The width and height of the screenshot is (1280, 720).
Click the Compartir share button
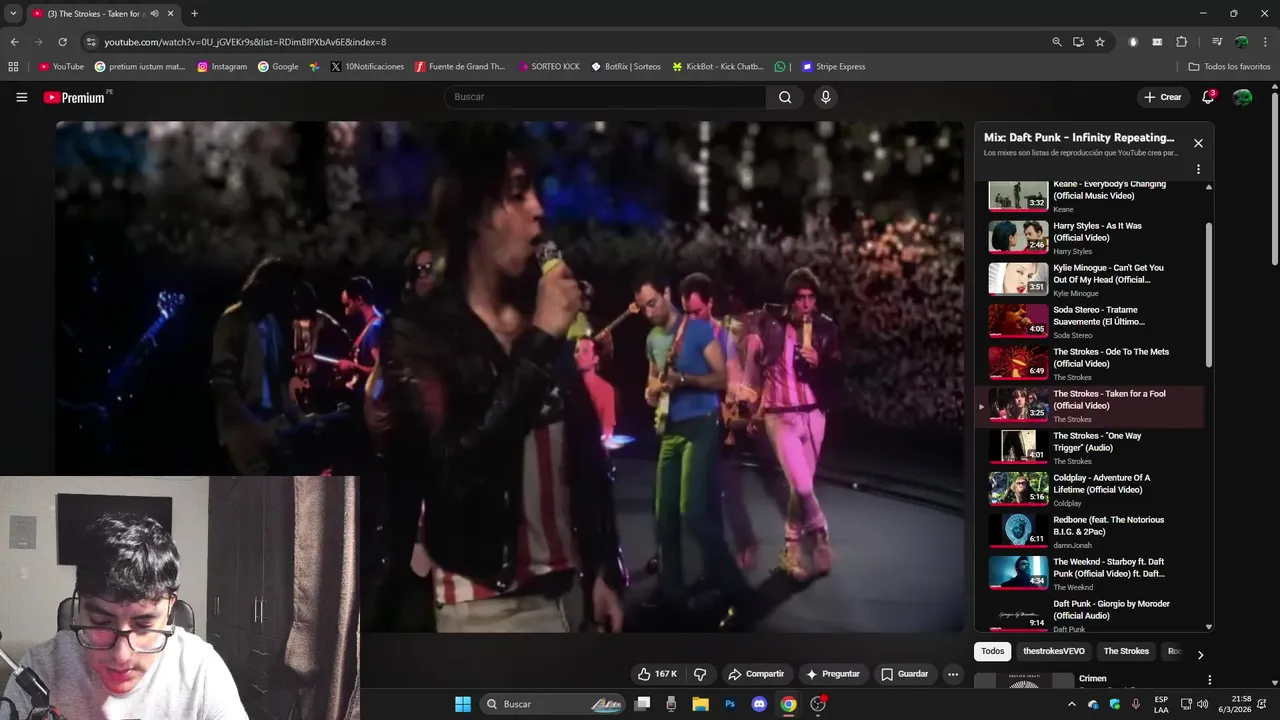tap(756, 674)
